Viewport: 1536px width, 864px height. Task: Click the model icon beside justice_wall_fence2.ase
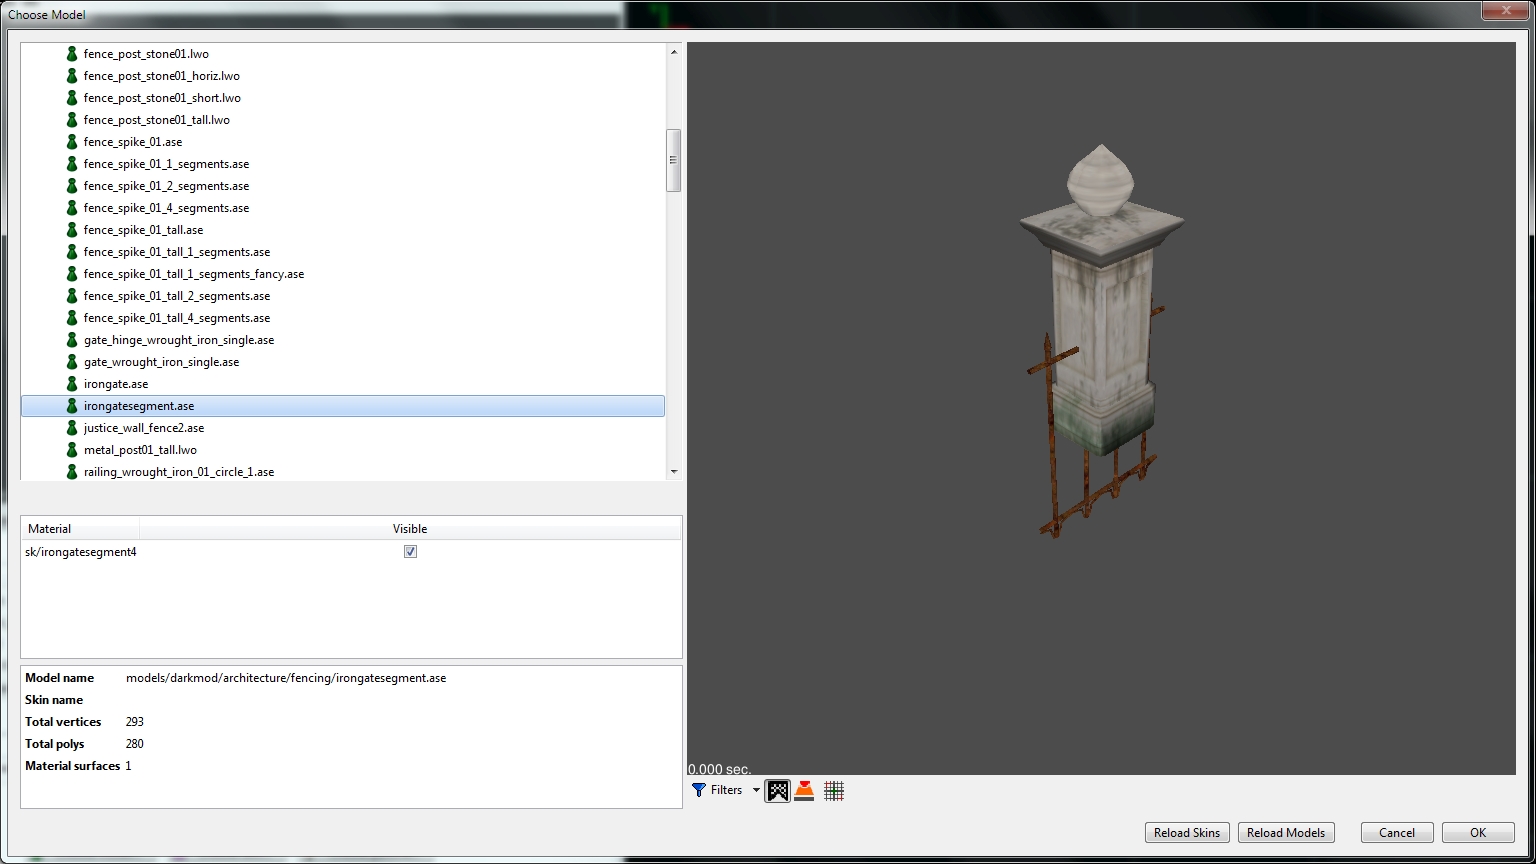point(72,428)
